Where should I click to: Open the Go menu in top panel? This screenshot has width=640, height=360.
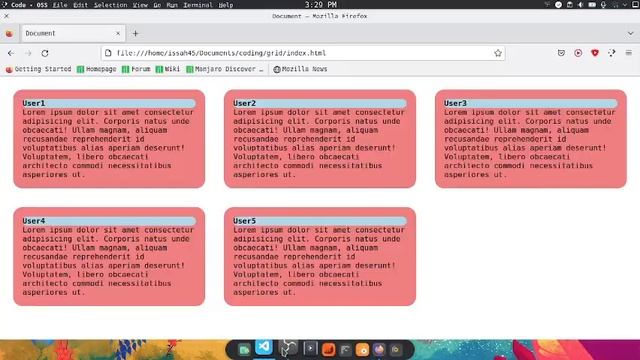(x=157, y=5)
